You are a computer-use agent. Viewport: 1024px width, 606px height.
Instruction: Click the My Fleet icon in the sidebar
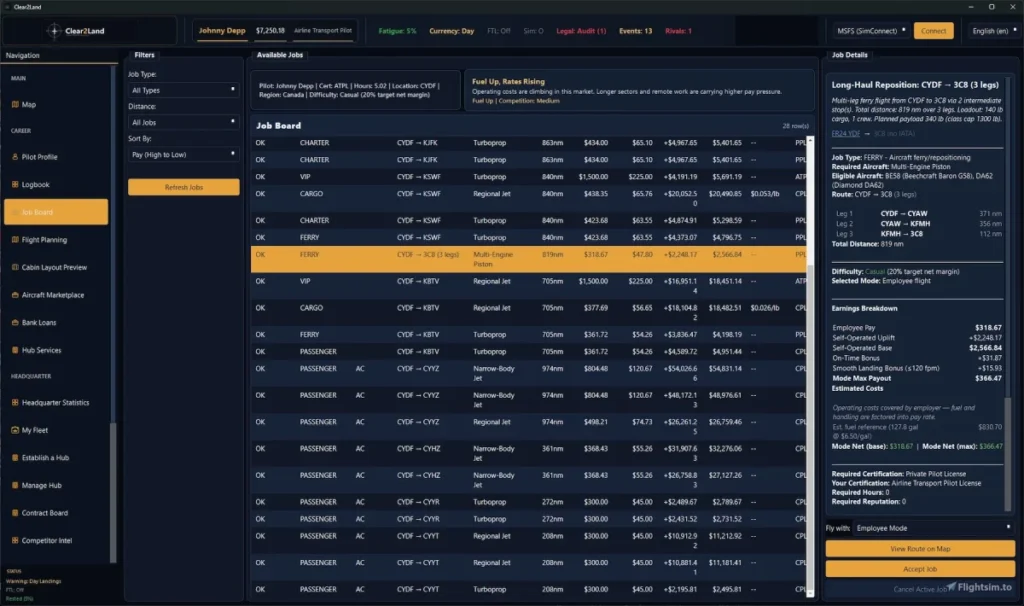15,430
